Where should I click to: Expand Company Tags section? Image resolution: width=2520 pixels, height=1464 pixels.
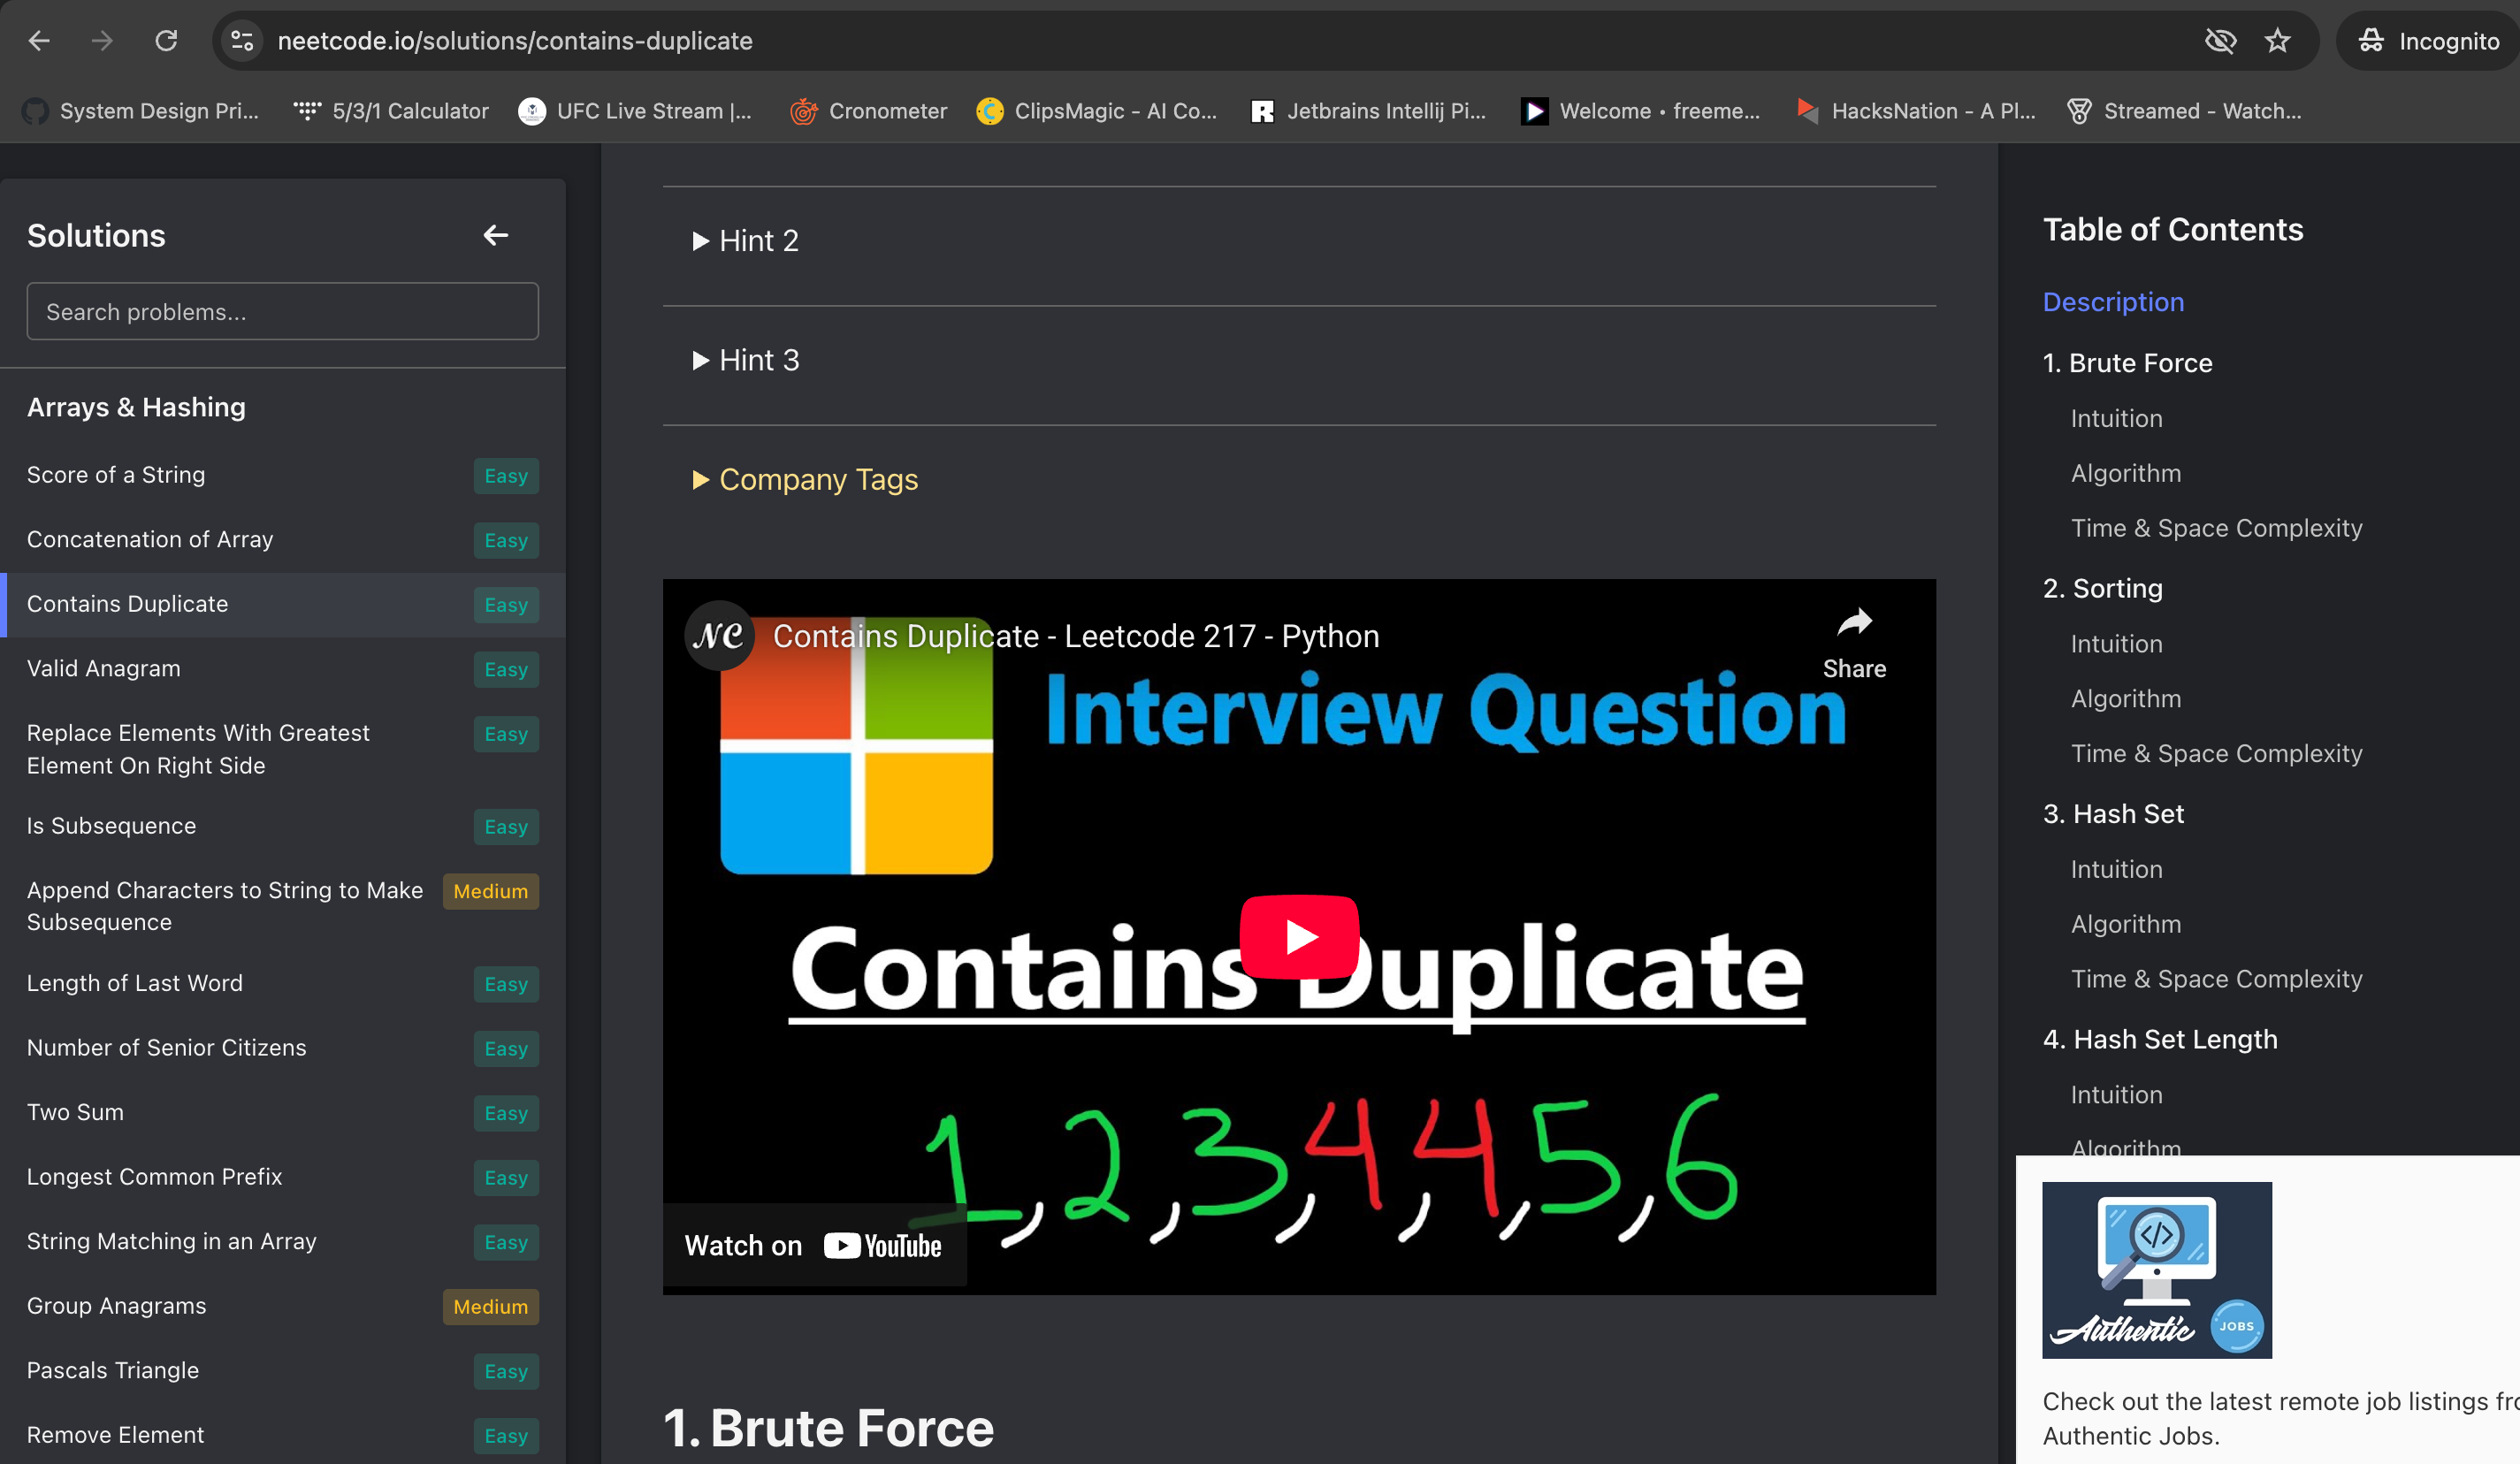click(806, 480)
